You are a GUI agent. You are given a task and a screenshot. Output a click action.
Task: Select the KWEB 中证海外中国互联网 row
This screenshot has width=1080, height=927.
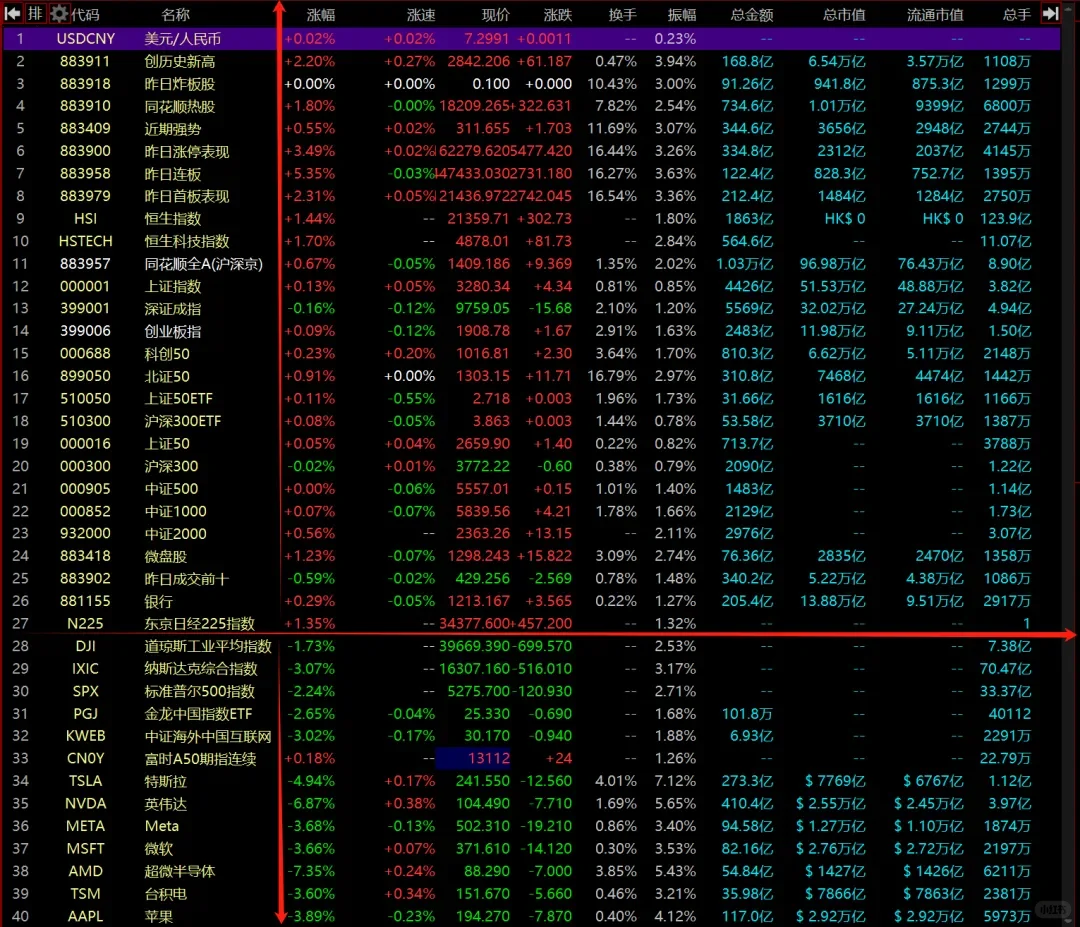(532, 736)
